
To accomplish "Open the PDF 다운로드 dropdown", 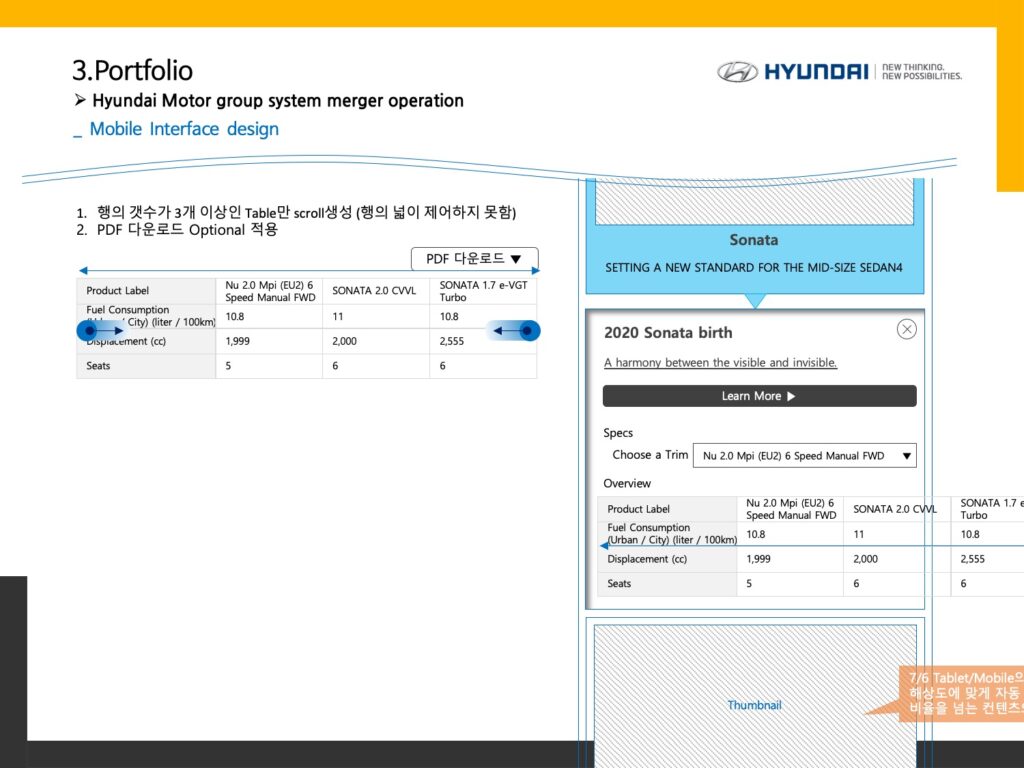I will pos(474,259).
